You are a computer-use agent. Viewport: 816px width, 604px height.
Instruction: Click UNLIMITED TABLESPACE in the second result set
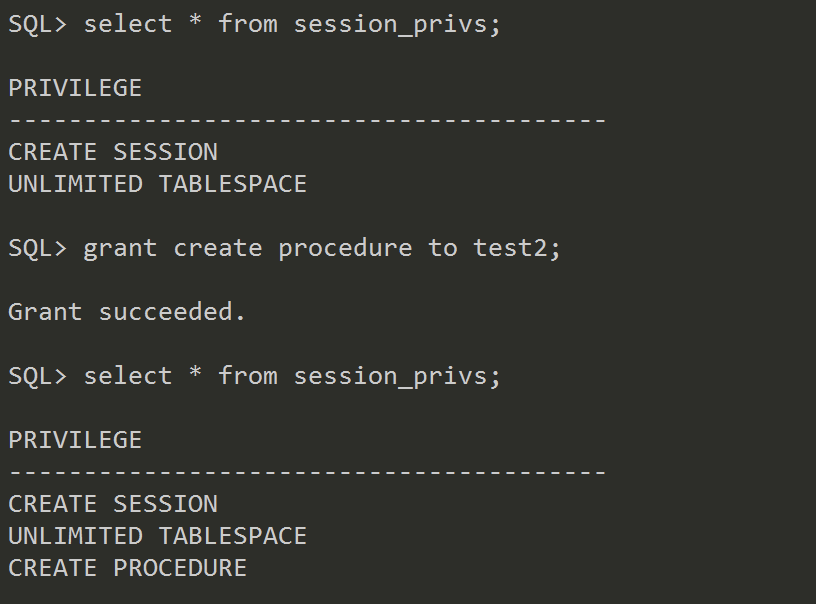click(x=157, y=536)
